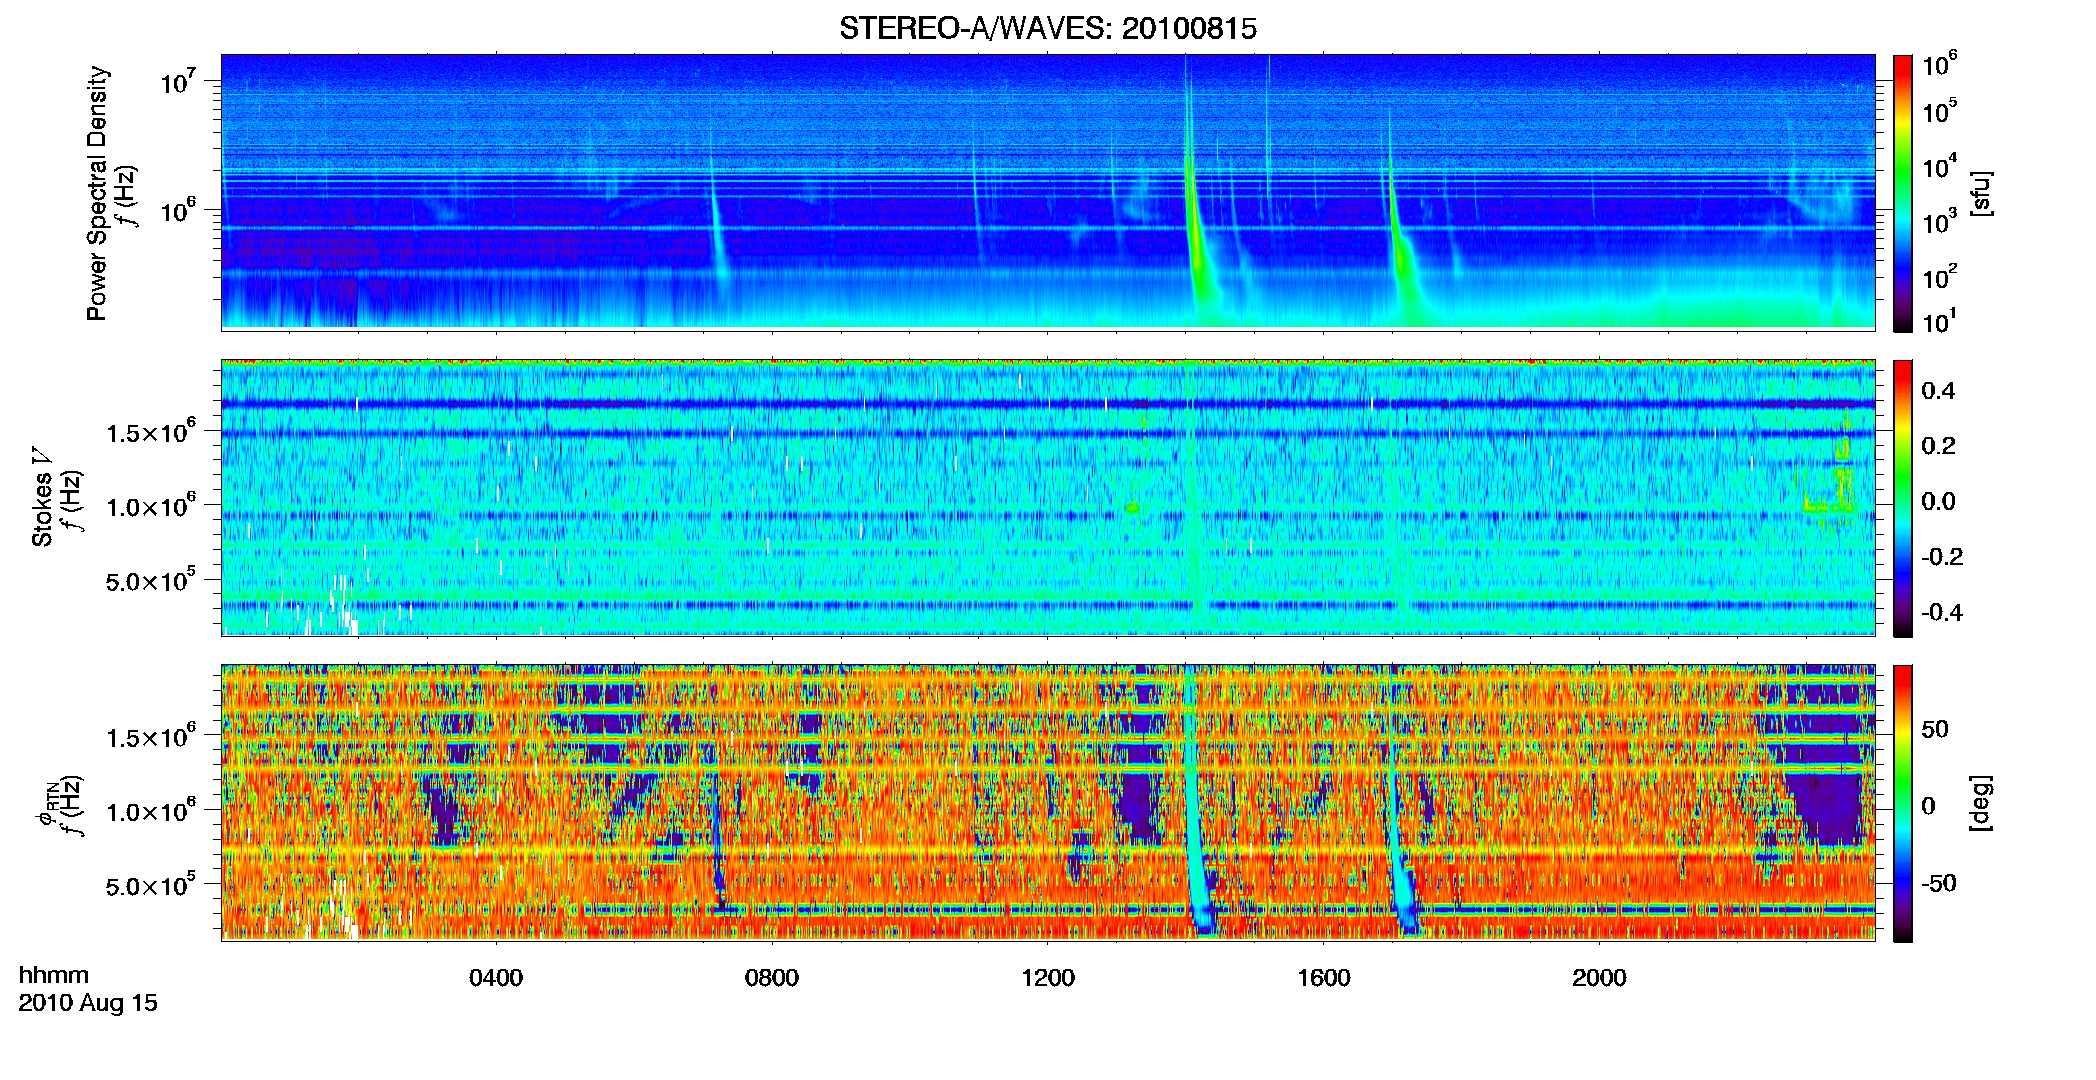Click the 0400 time axis label
This screenshot has height=1080, width=2096.
pyautogui.click(x=496, y=977)
